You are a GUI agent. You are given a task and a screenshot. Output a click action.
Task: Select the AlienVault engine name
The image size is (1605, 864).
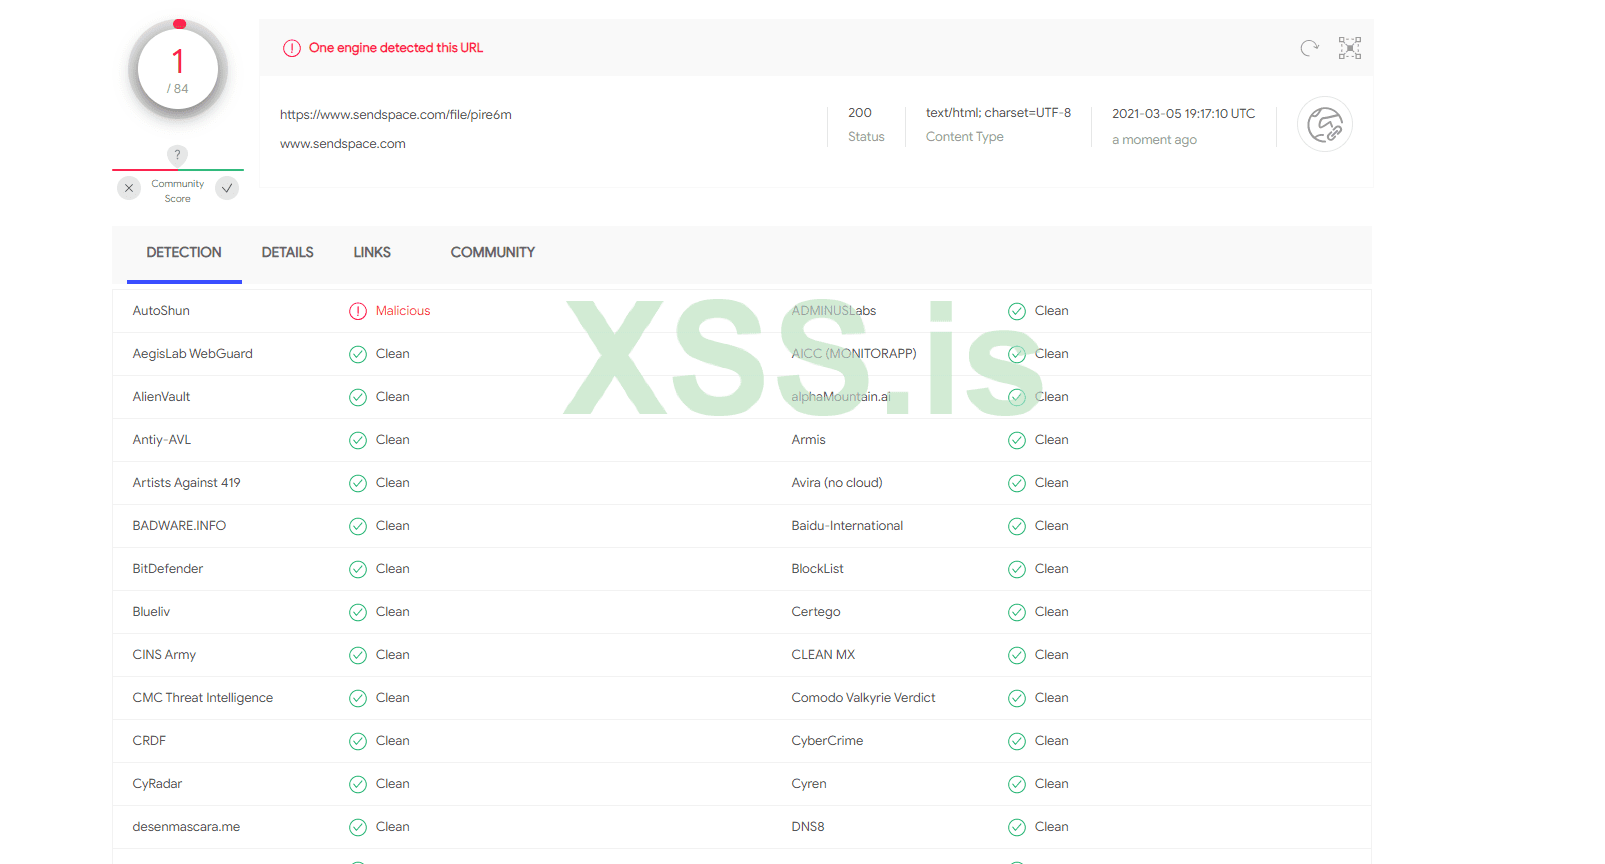162,397
